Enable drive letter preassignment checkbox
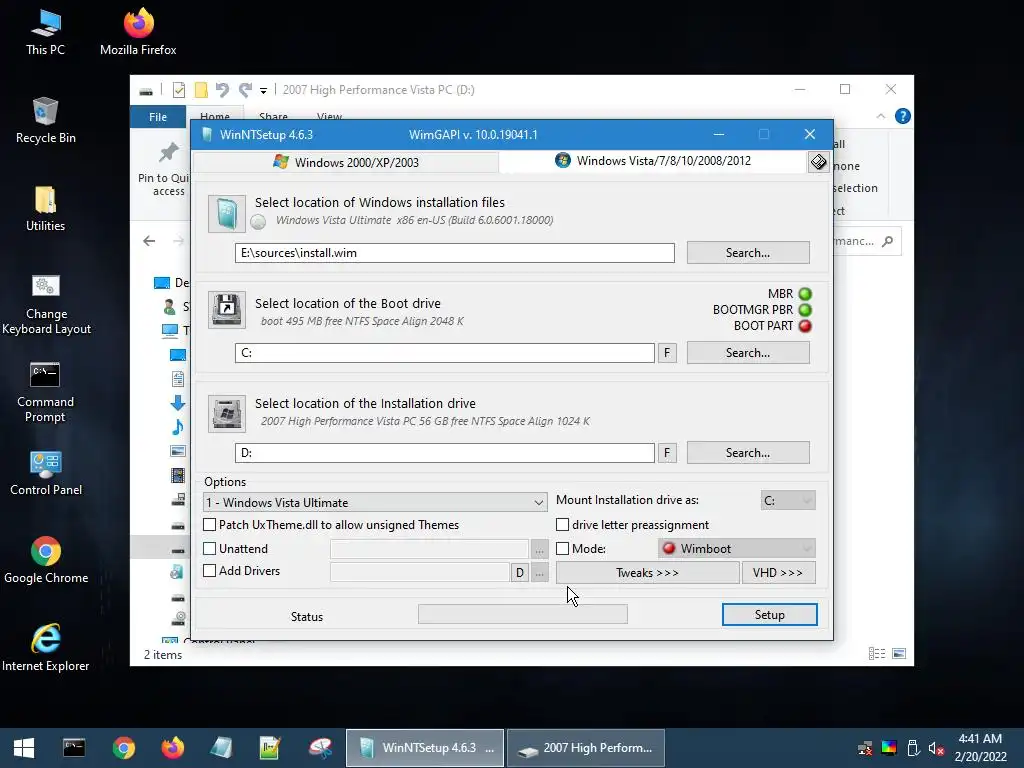This screenshot has width=1024, height=768. [562, 524]
